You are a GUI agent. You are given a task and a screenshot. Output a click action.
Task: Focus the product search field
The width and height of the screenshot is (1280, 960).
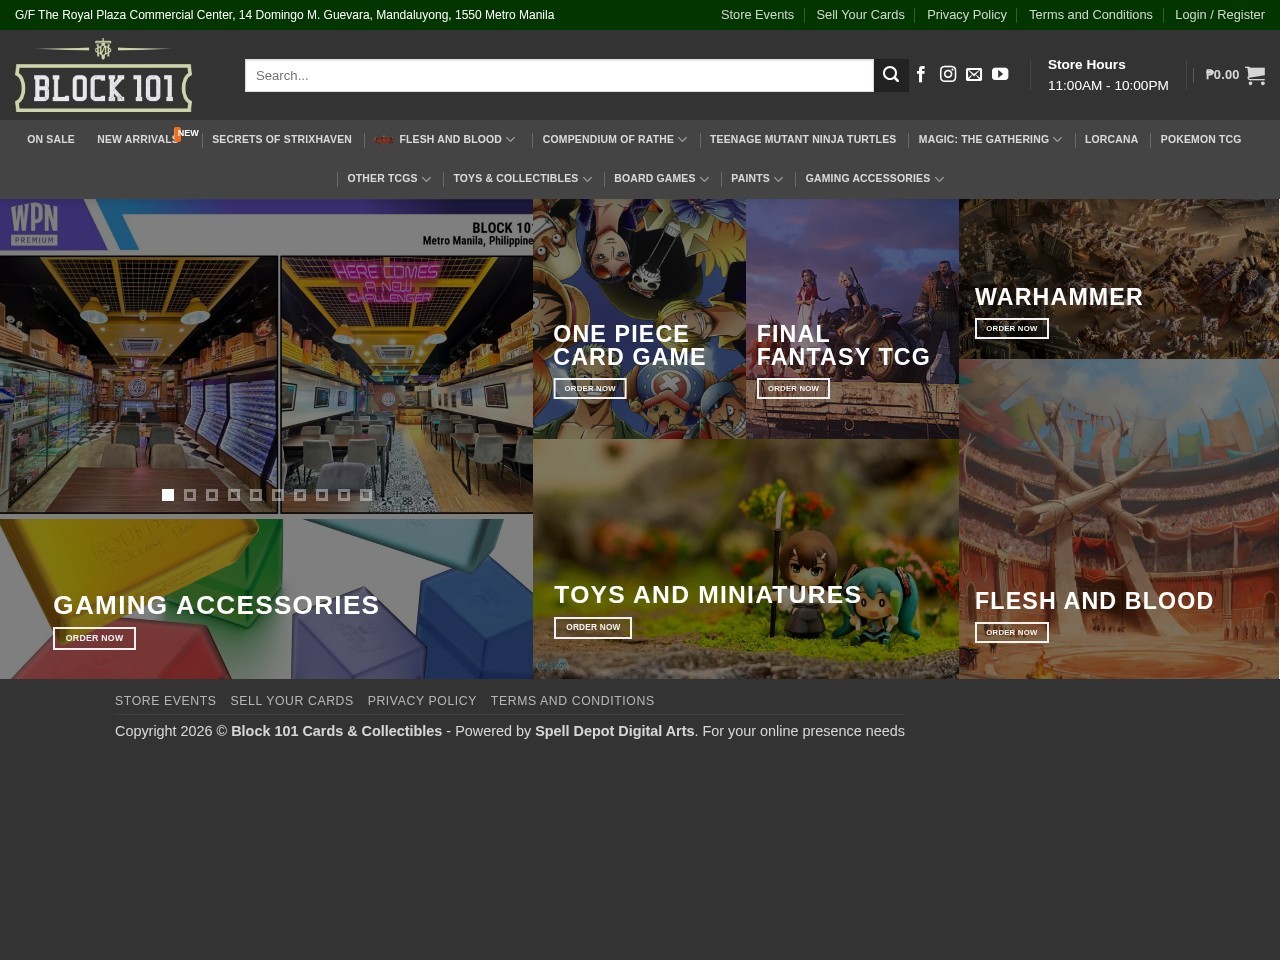[559, 75]
